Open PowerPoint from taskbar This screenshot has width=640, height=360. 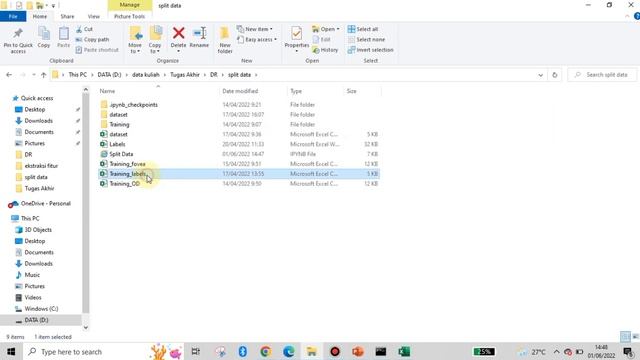[x=358, y=351]
